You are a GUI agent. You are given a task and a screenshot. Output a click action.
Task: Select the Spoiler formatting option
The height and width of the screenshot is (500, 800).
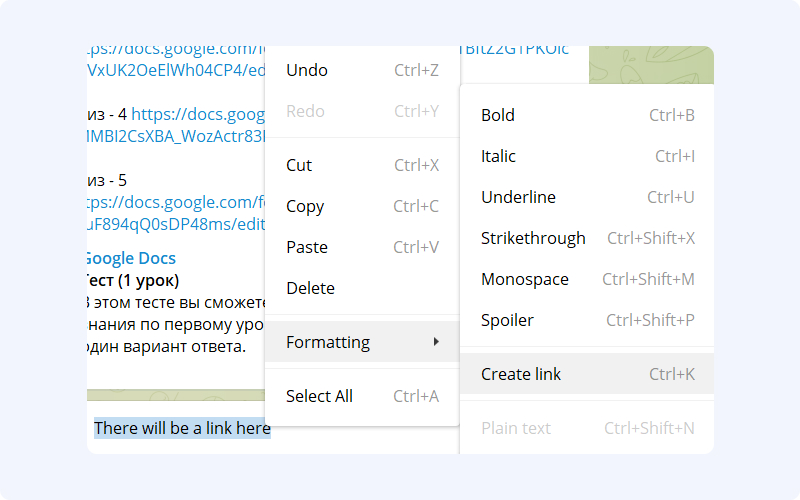(587, 320)
